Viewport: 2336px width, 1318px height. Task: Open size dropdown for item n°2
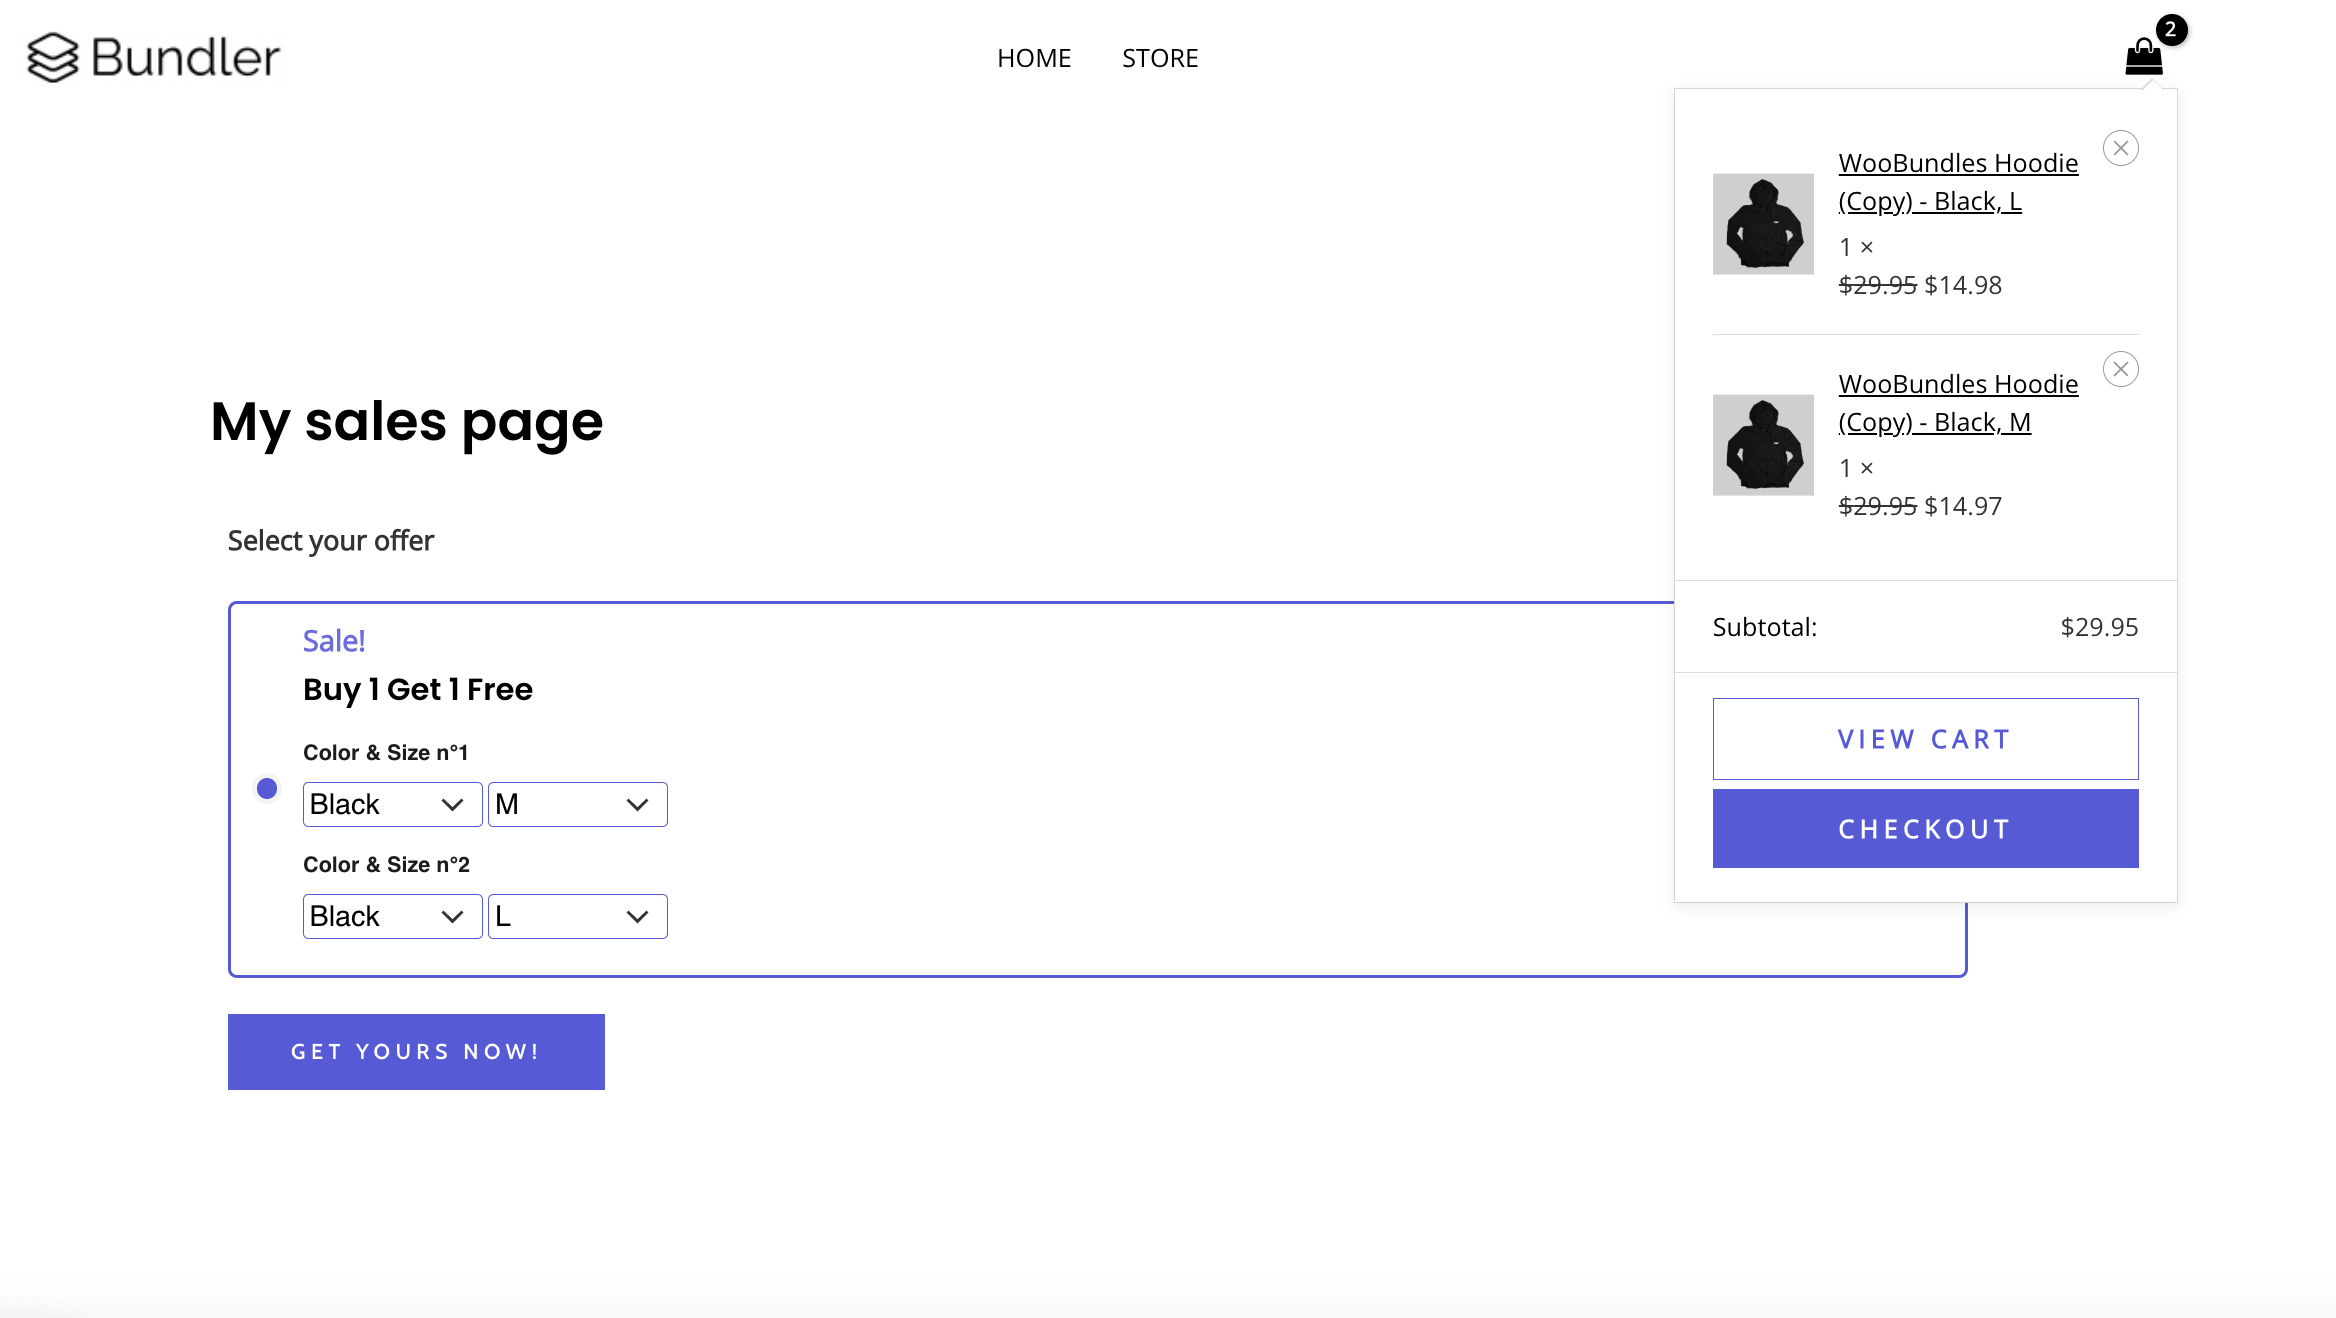pyautogui.click(x=577, y=917)
